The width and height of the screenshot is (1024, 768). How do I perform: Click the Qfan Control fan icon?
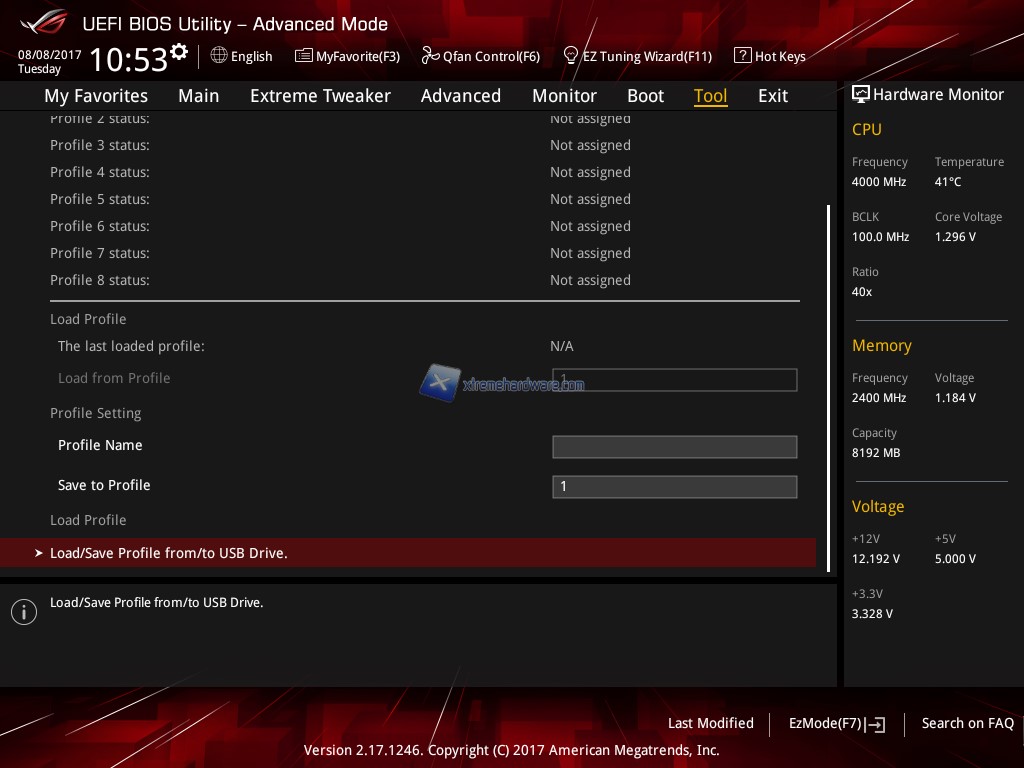pyautogui.click(x=430, y=56)
